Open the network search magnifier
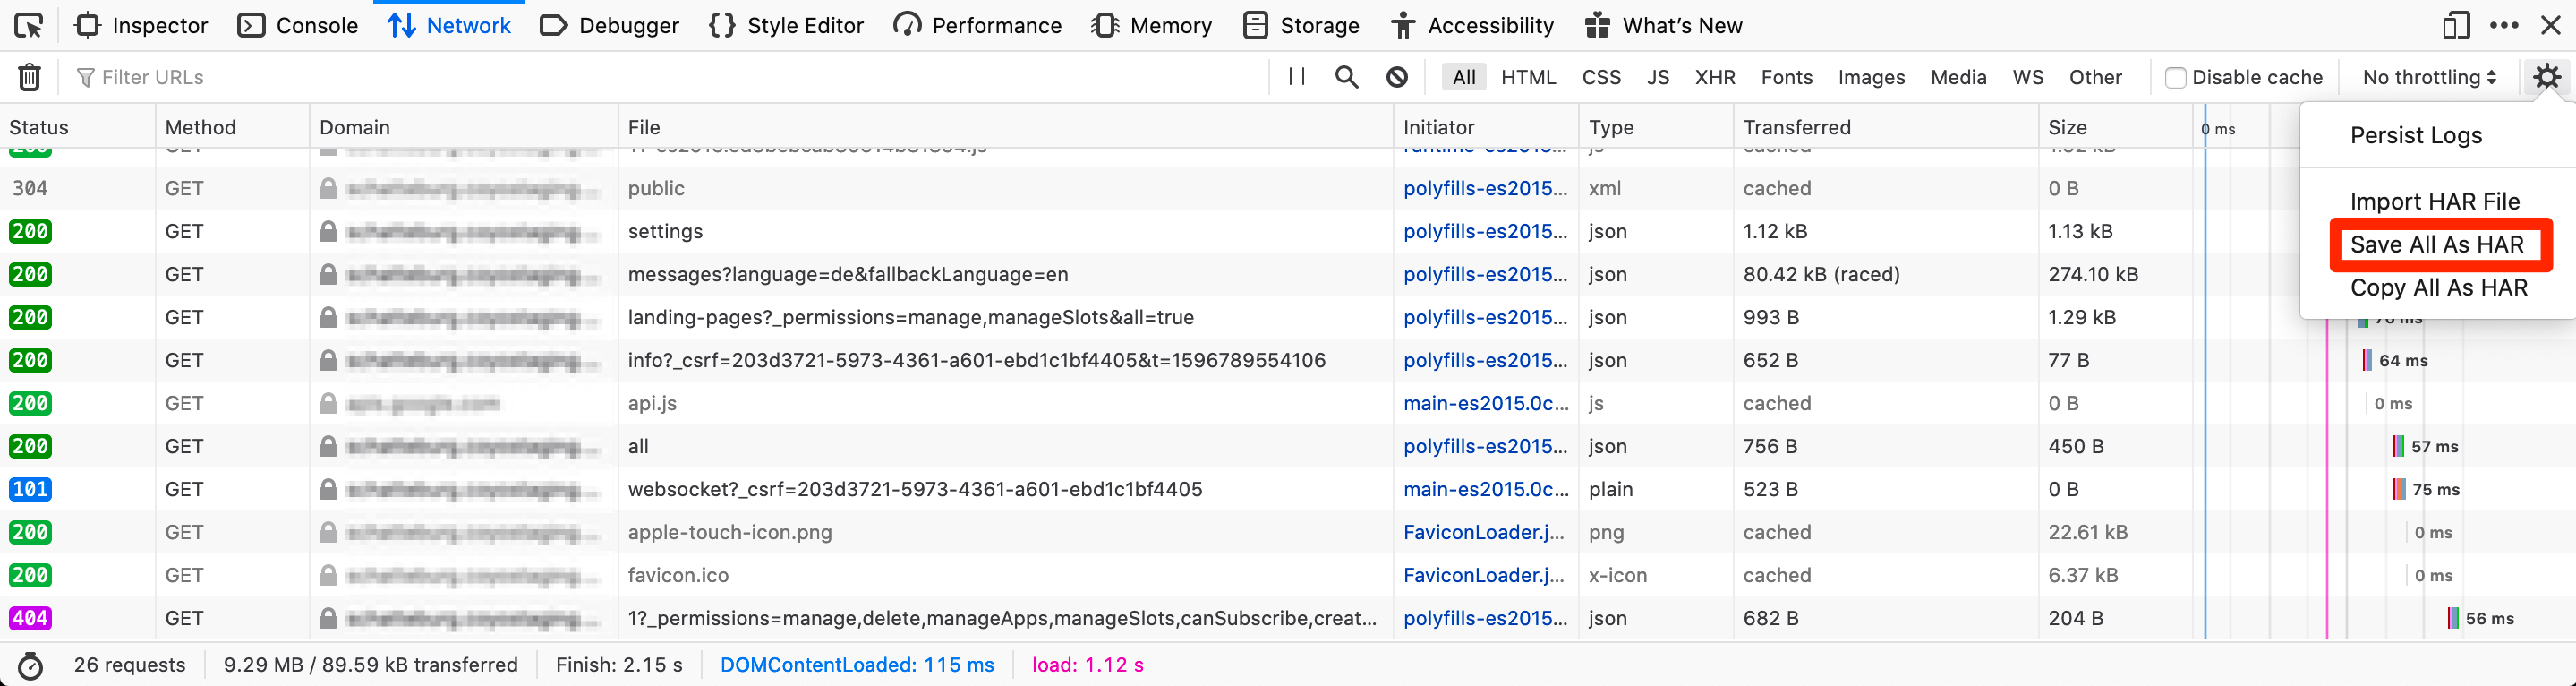The width and height of the screenshot is (2576, 686). coord(1346,77)
